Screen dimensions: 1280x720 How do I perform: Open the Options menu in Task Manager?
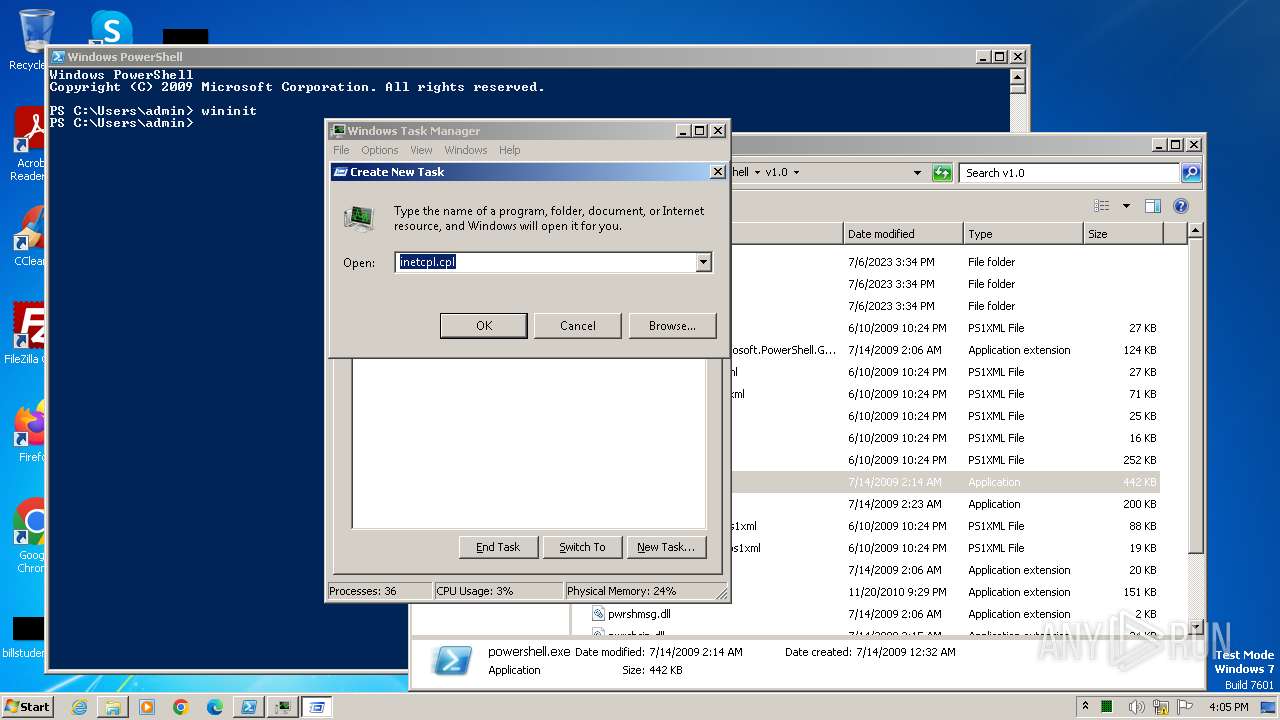coord(380,150)
